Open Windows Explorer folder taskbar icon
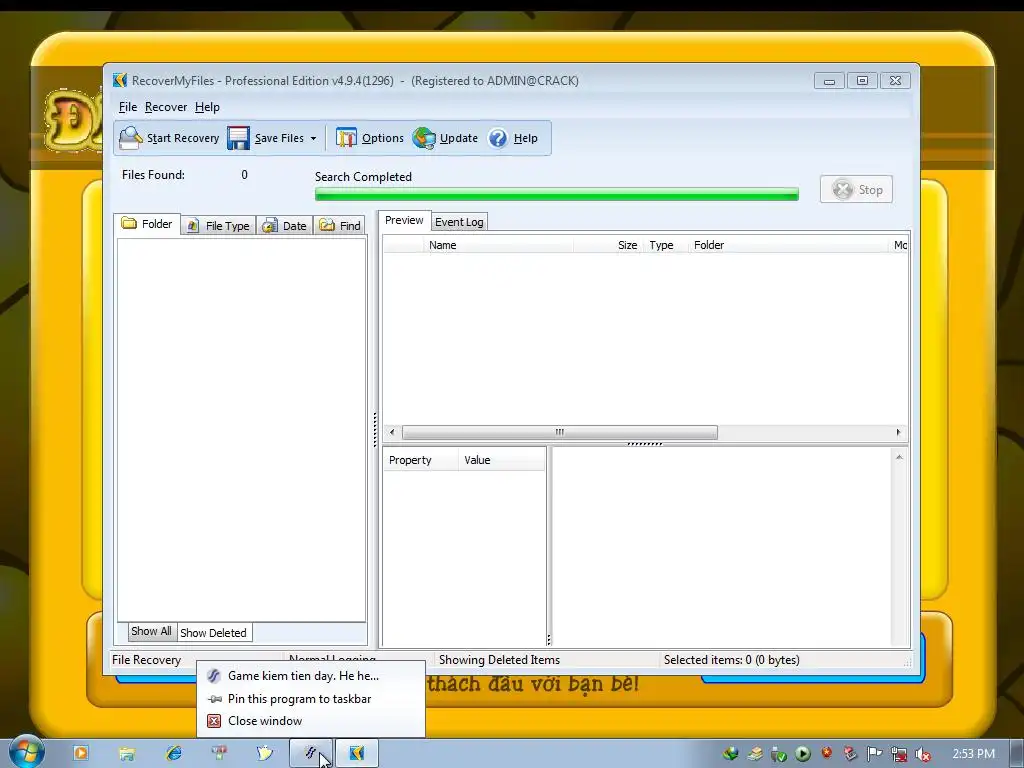 pyautogui.click(x=127, y=753)
